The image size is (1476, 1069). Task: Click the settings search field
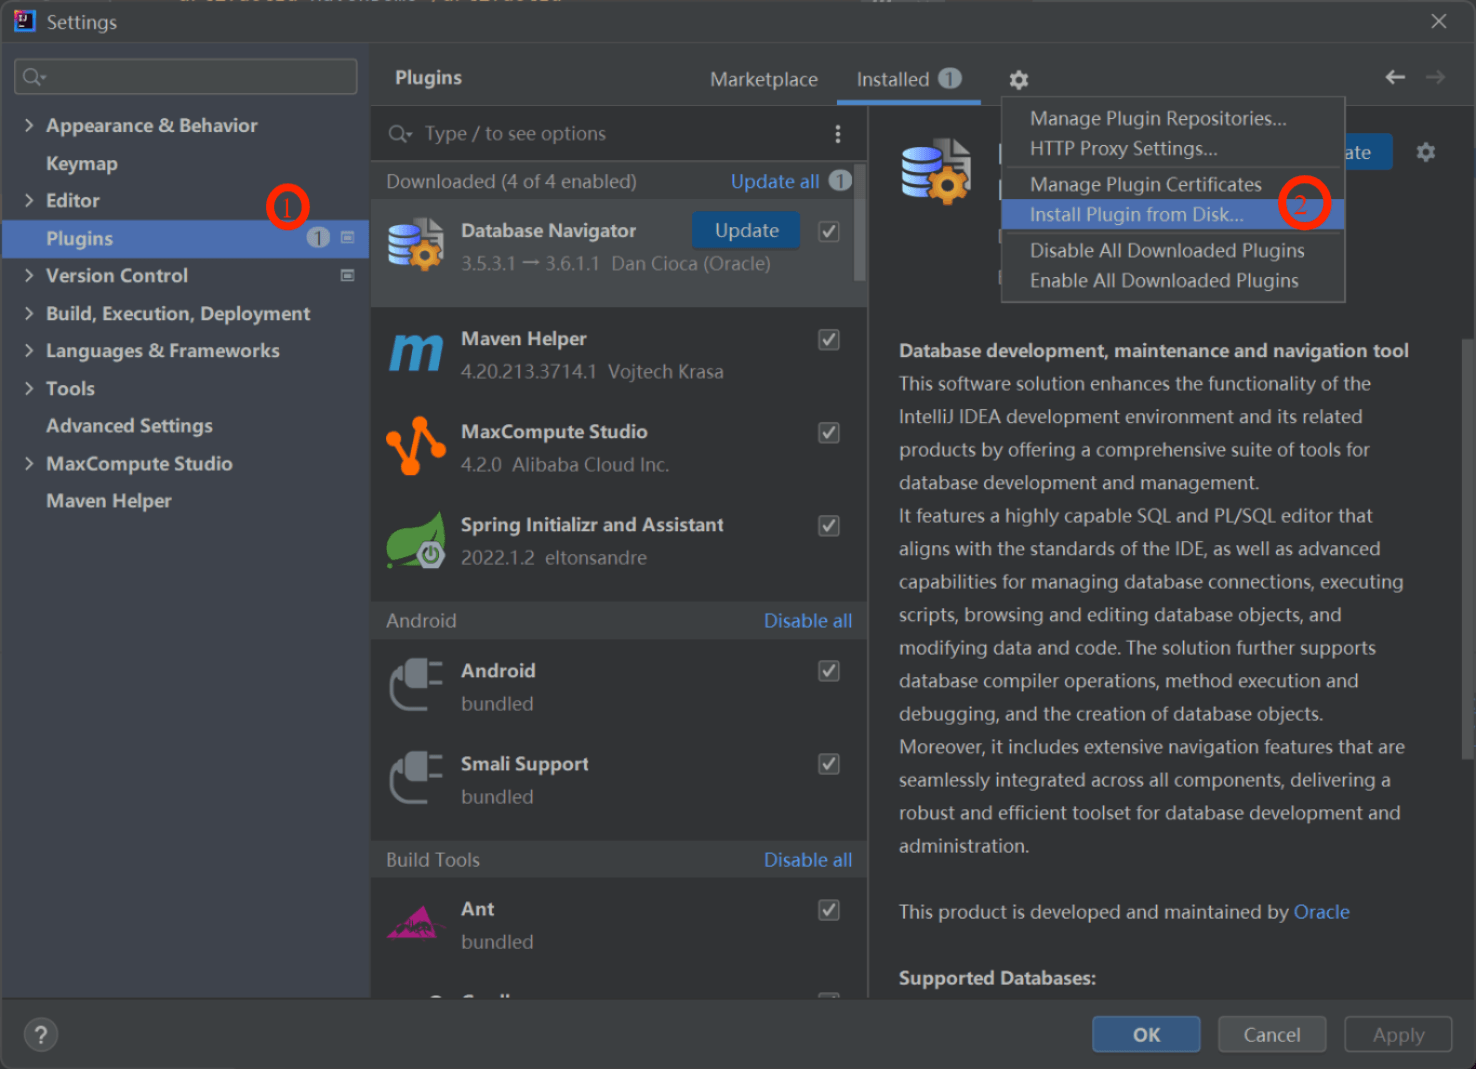click(x=186, y=77)
